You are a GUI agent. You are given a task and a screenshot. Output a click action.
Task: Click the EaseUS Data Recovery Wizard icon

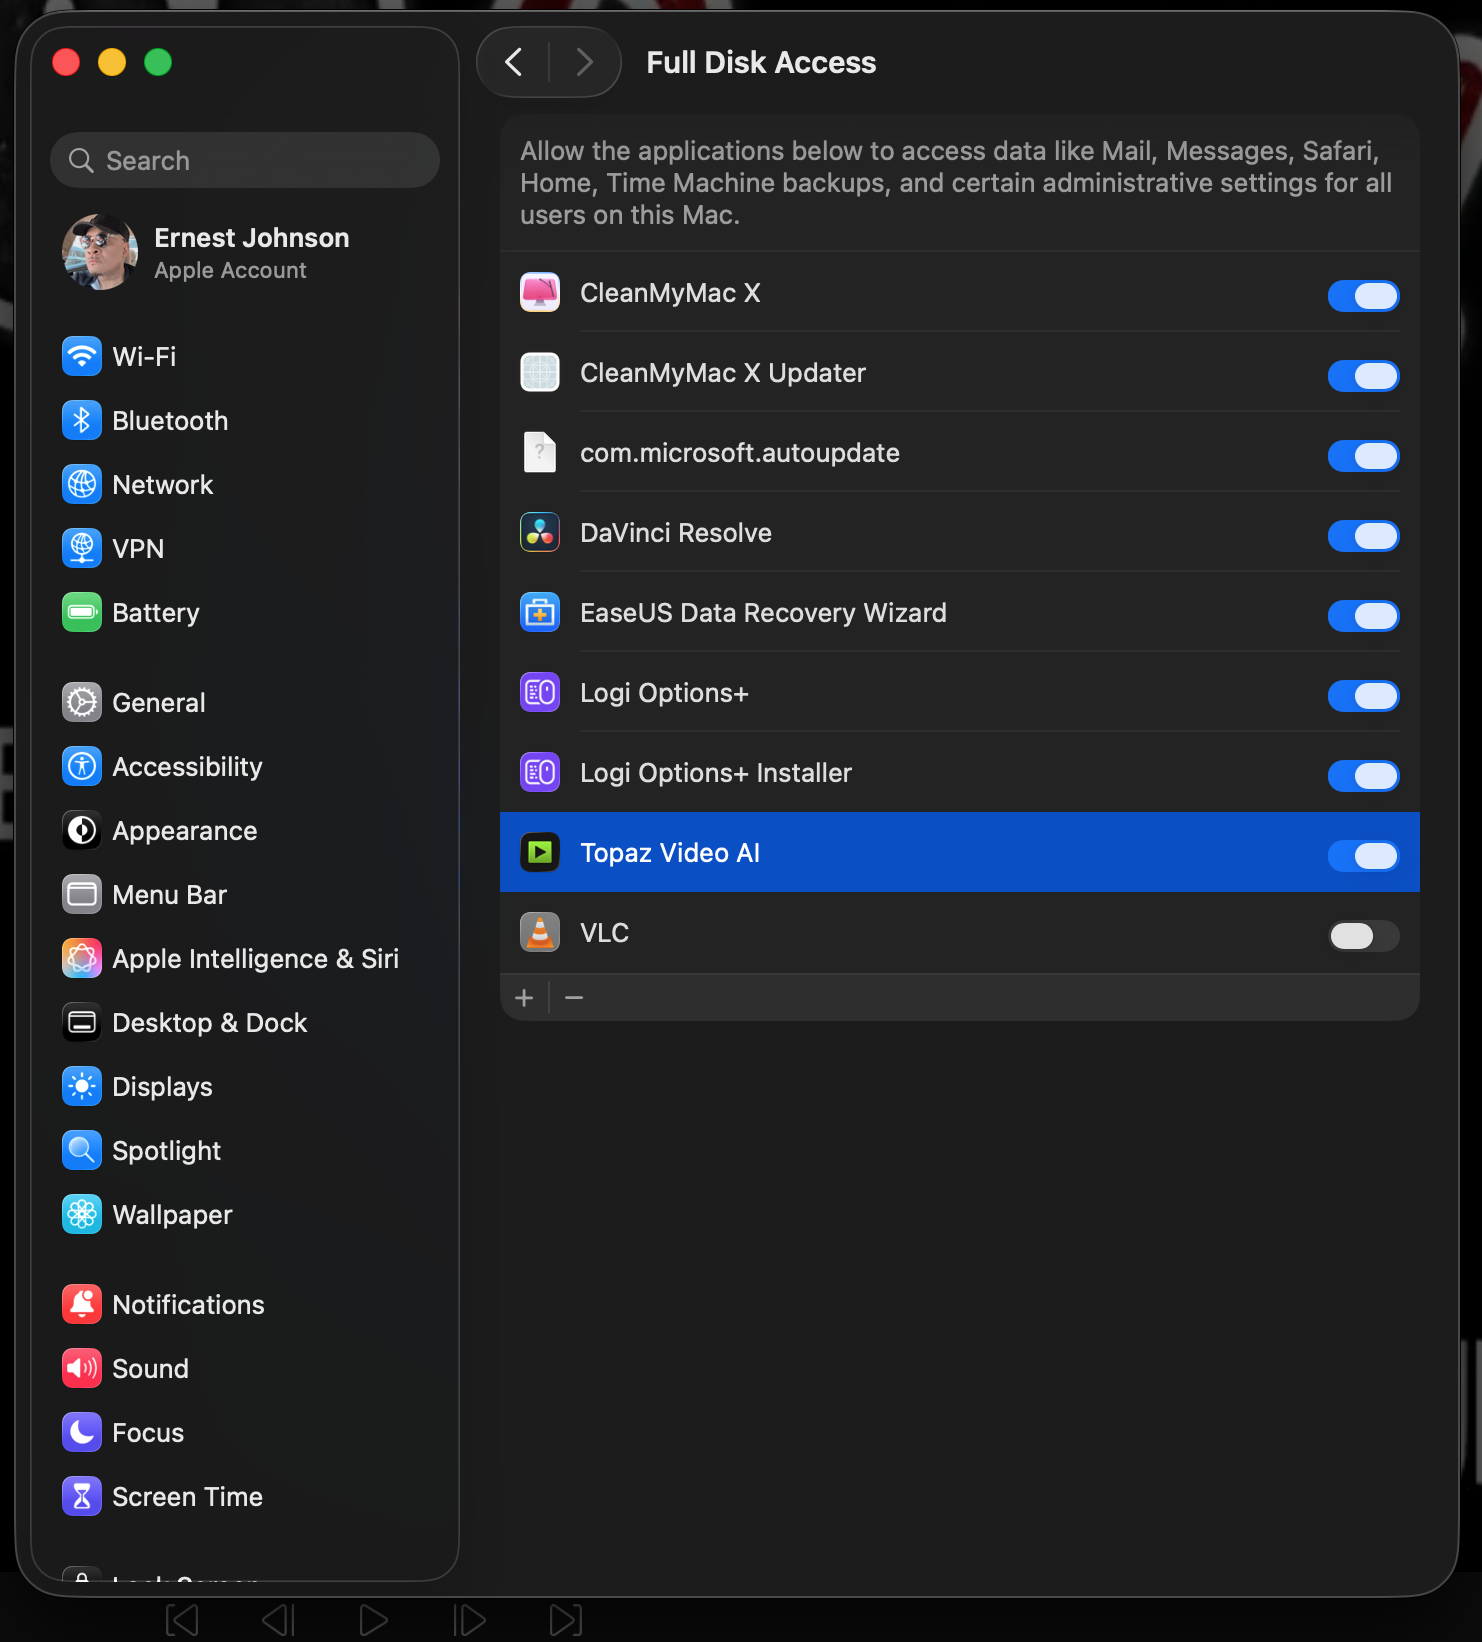pyautogui.click(x=540, y=613)
